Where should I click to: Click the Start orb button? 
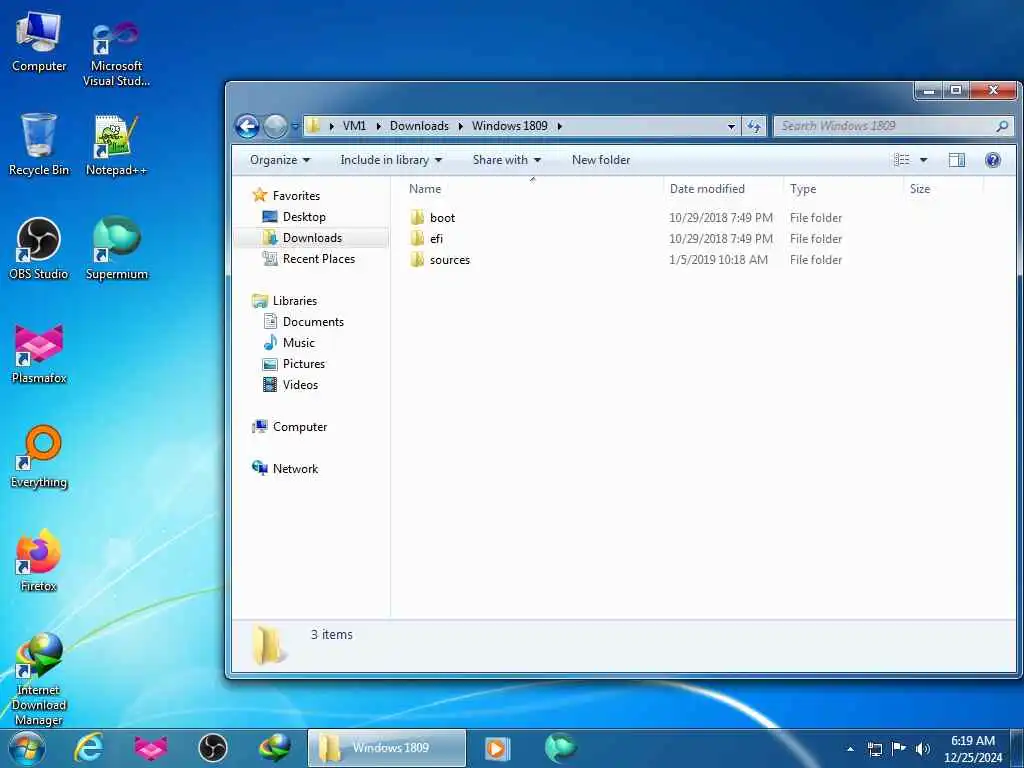[27, 748]
